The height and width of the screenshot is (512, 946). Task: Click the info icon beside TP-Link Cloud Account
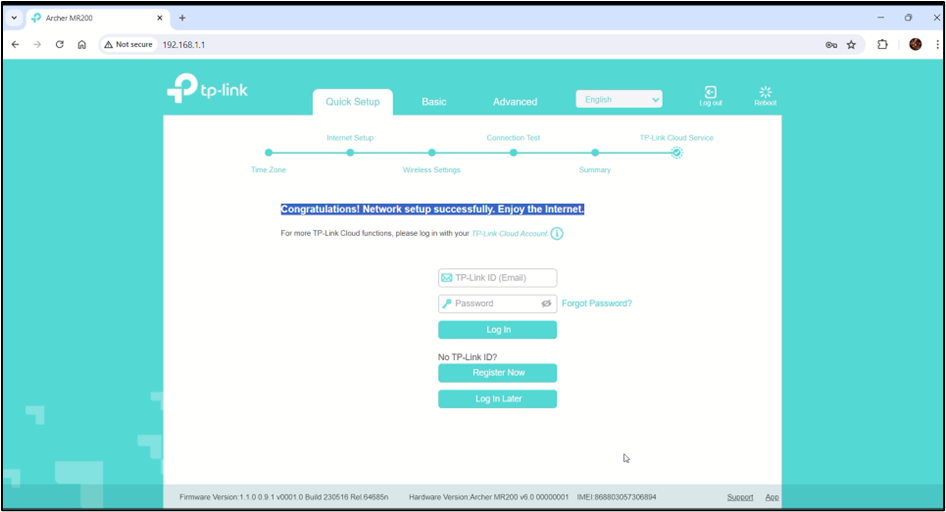pos(557,234)
